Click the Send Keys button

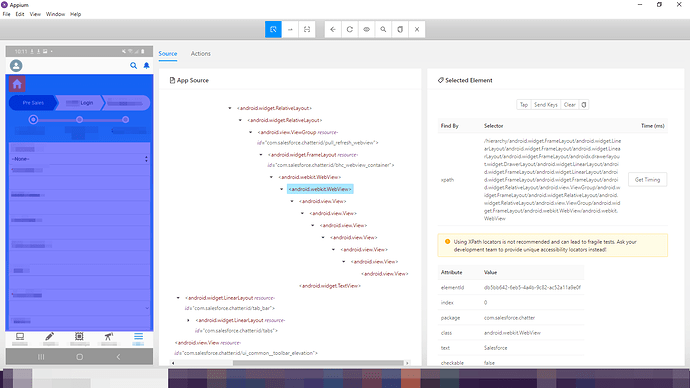(x=546, y=105)
